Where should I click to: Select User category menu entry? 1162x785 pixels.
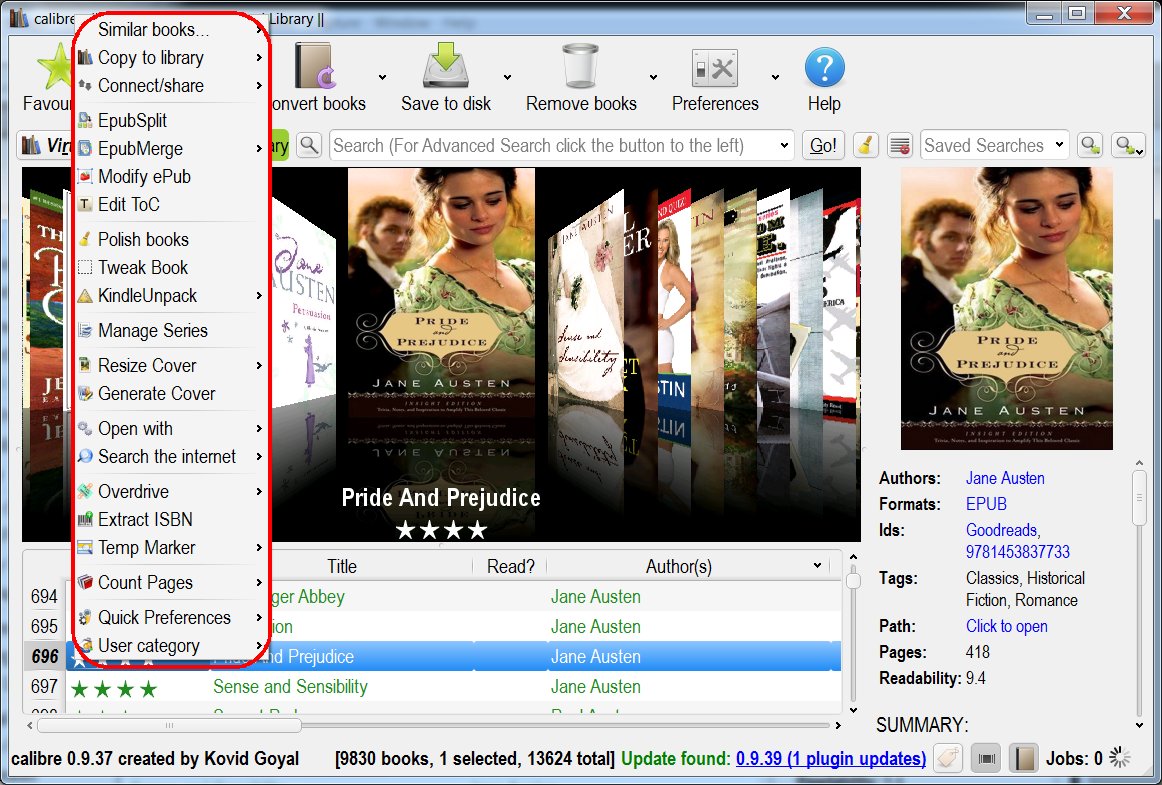click(x=170, y=646)
